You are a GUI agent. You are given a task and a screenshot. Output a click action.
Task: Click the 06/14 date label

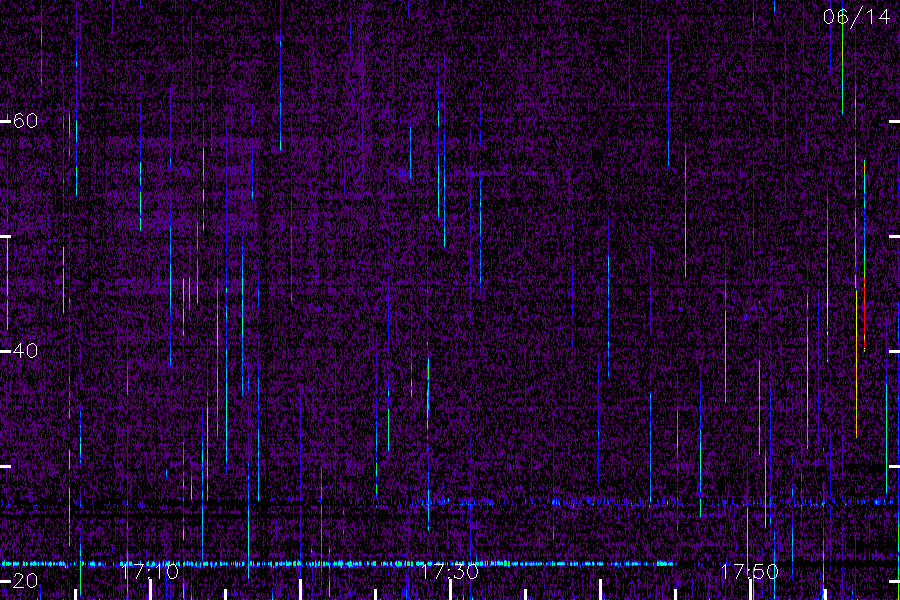856,17
